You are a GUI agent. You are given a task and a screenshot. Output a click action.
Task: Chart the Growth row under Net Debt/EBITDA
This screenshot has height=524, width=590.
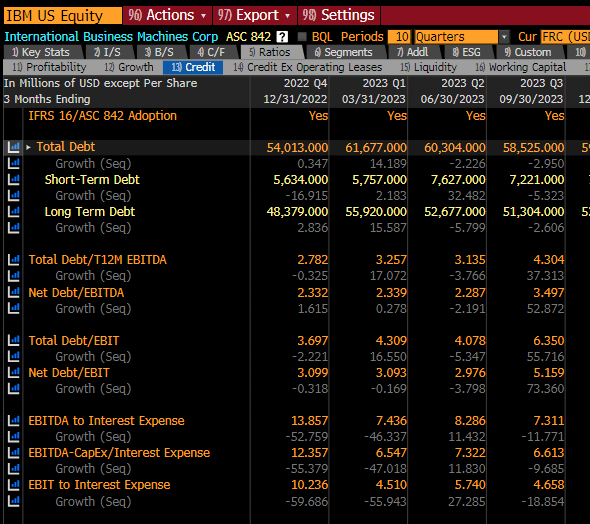coord(14,308)
